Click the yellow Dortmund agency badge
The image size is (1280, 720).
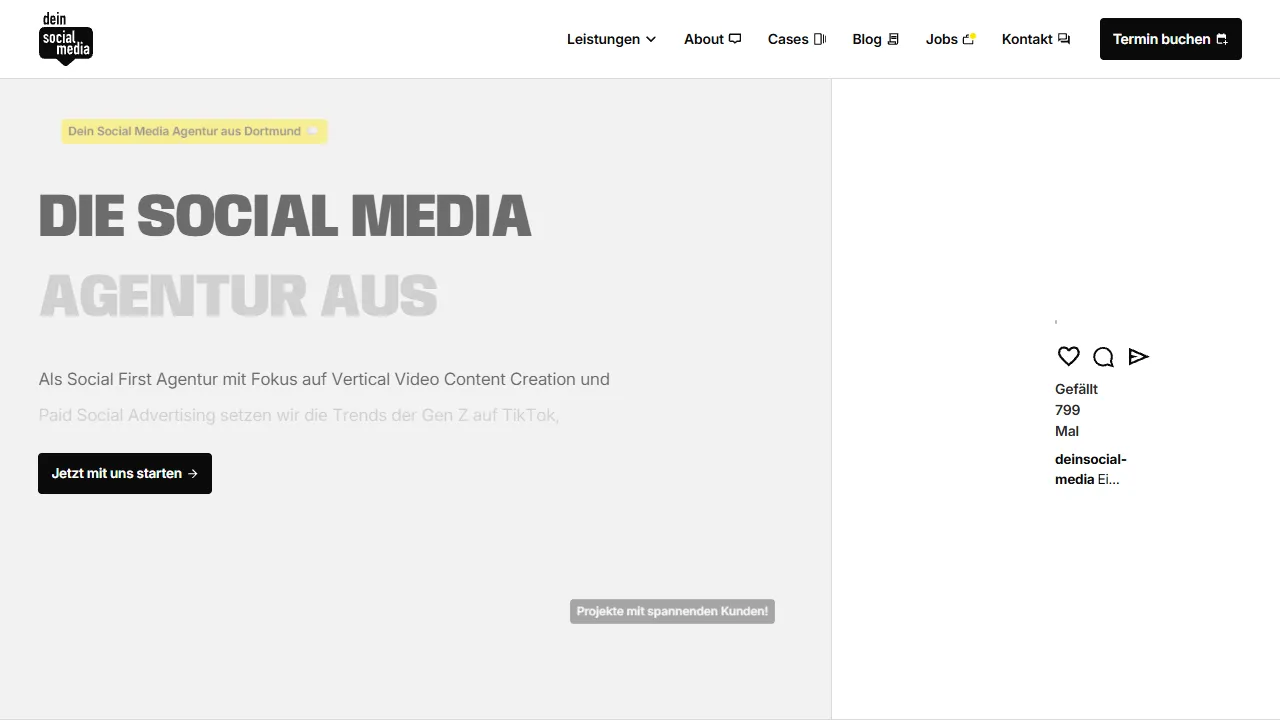coord(194,131)
